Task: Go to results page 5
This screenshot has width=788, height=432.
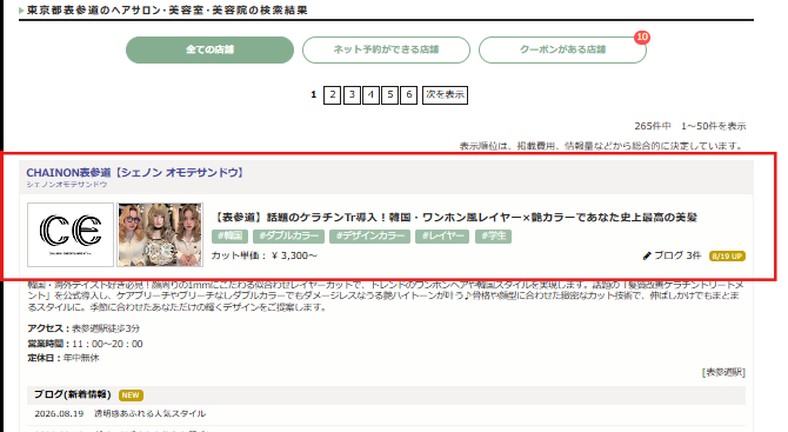Action: [390, 94]
